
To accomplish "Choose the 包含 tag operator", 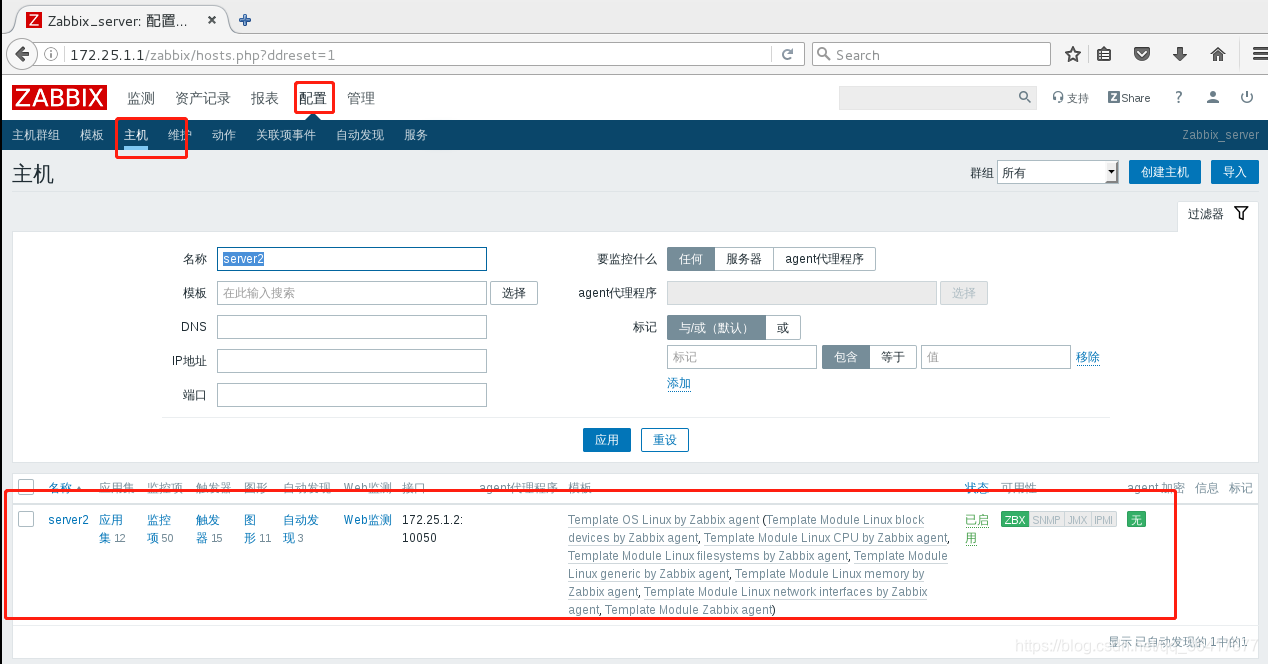I will coord(846,357).
